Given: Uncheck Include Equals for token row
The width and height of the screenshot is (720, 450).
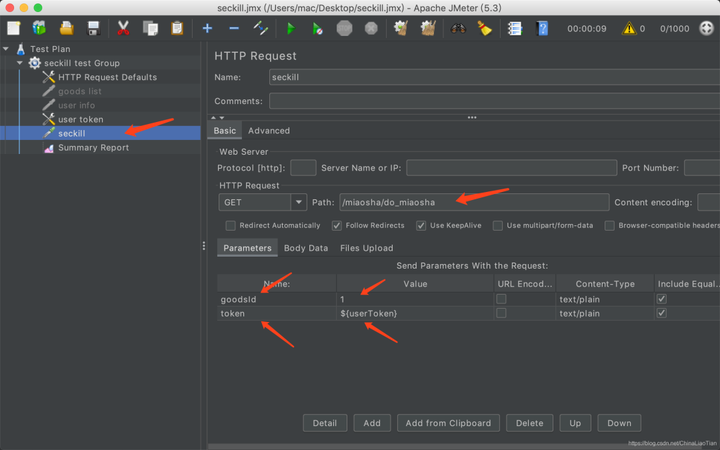Looking at the screenshot, I should [x=662, y=313].
